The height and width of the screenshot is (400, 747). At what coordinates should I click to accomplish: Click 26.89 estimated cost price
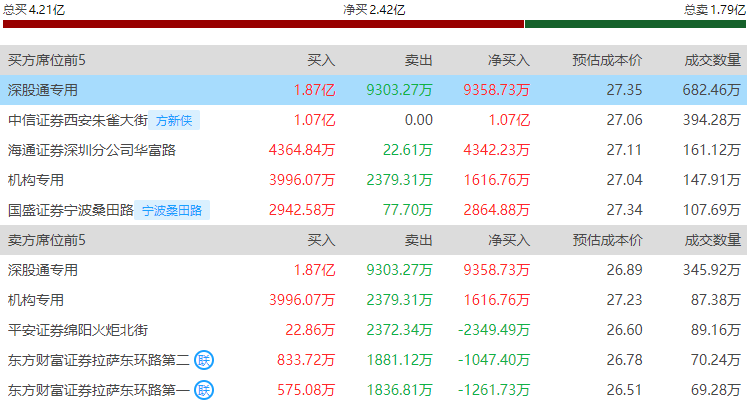point(625,270)
